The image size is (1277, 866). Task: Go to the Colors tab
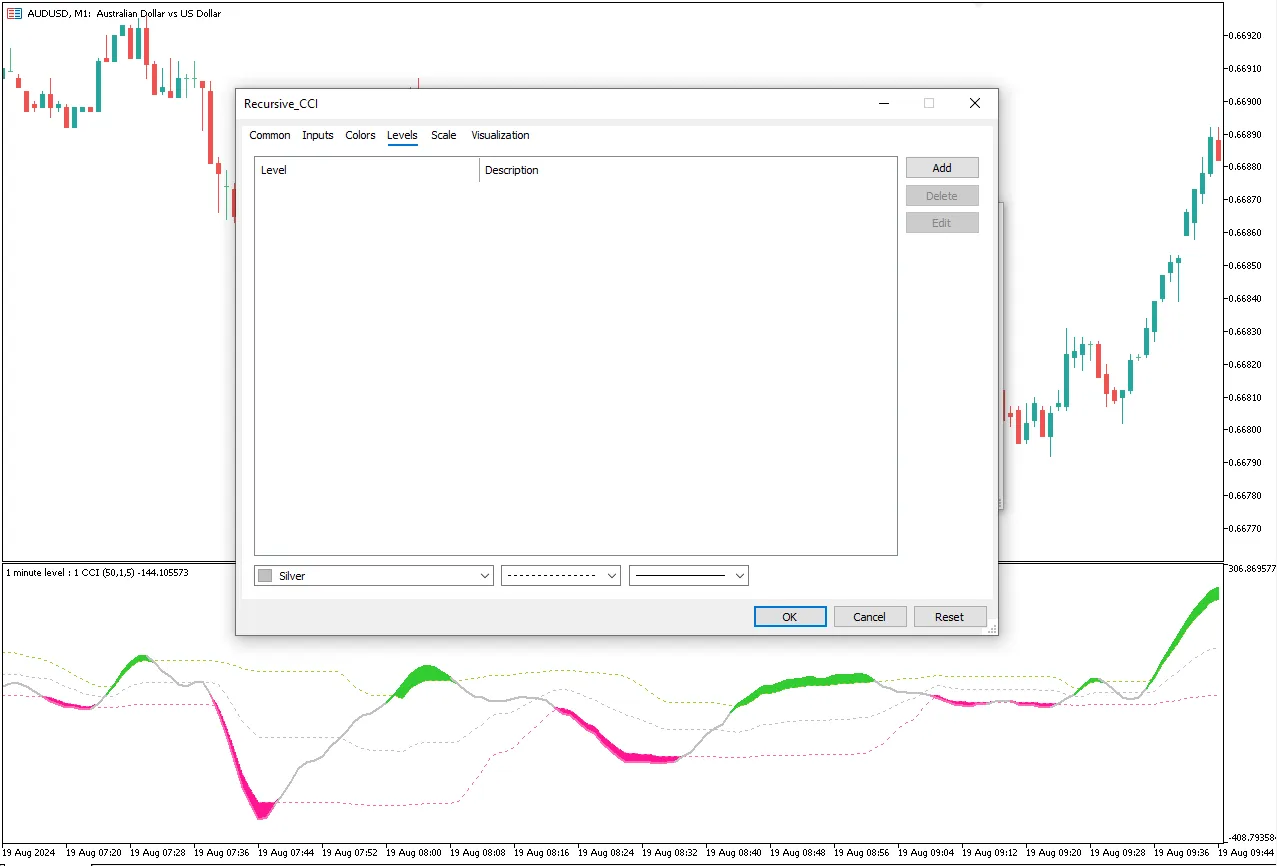pos(360,135)
